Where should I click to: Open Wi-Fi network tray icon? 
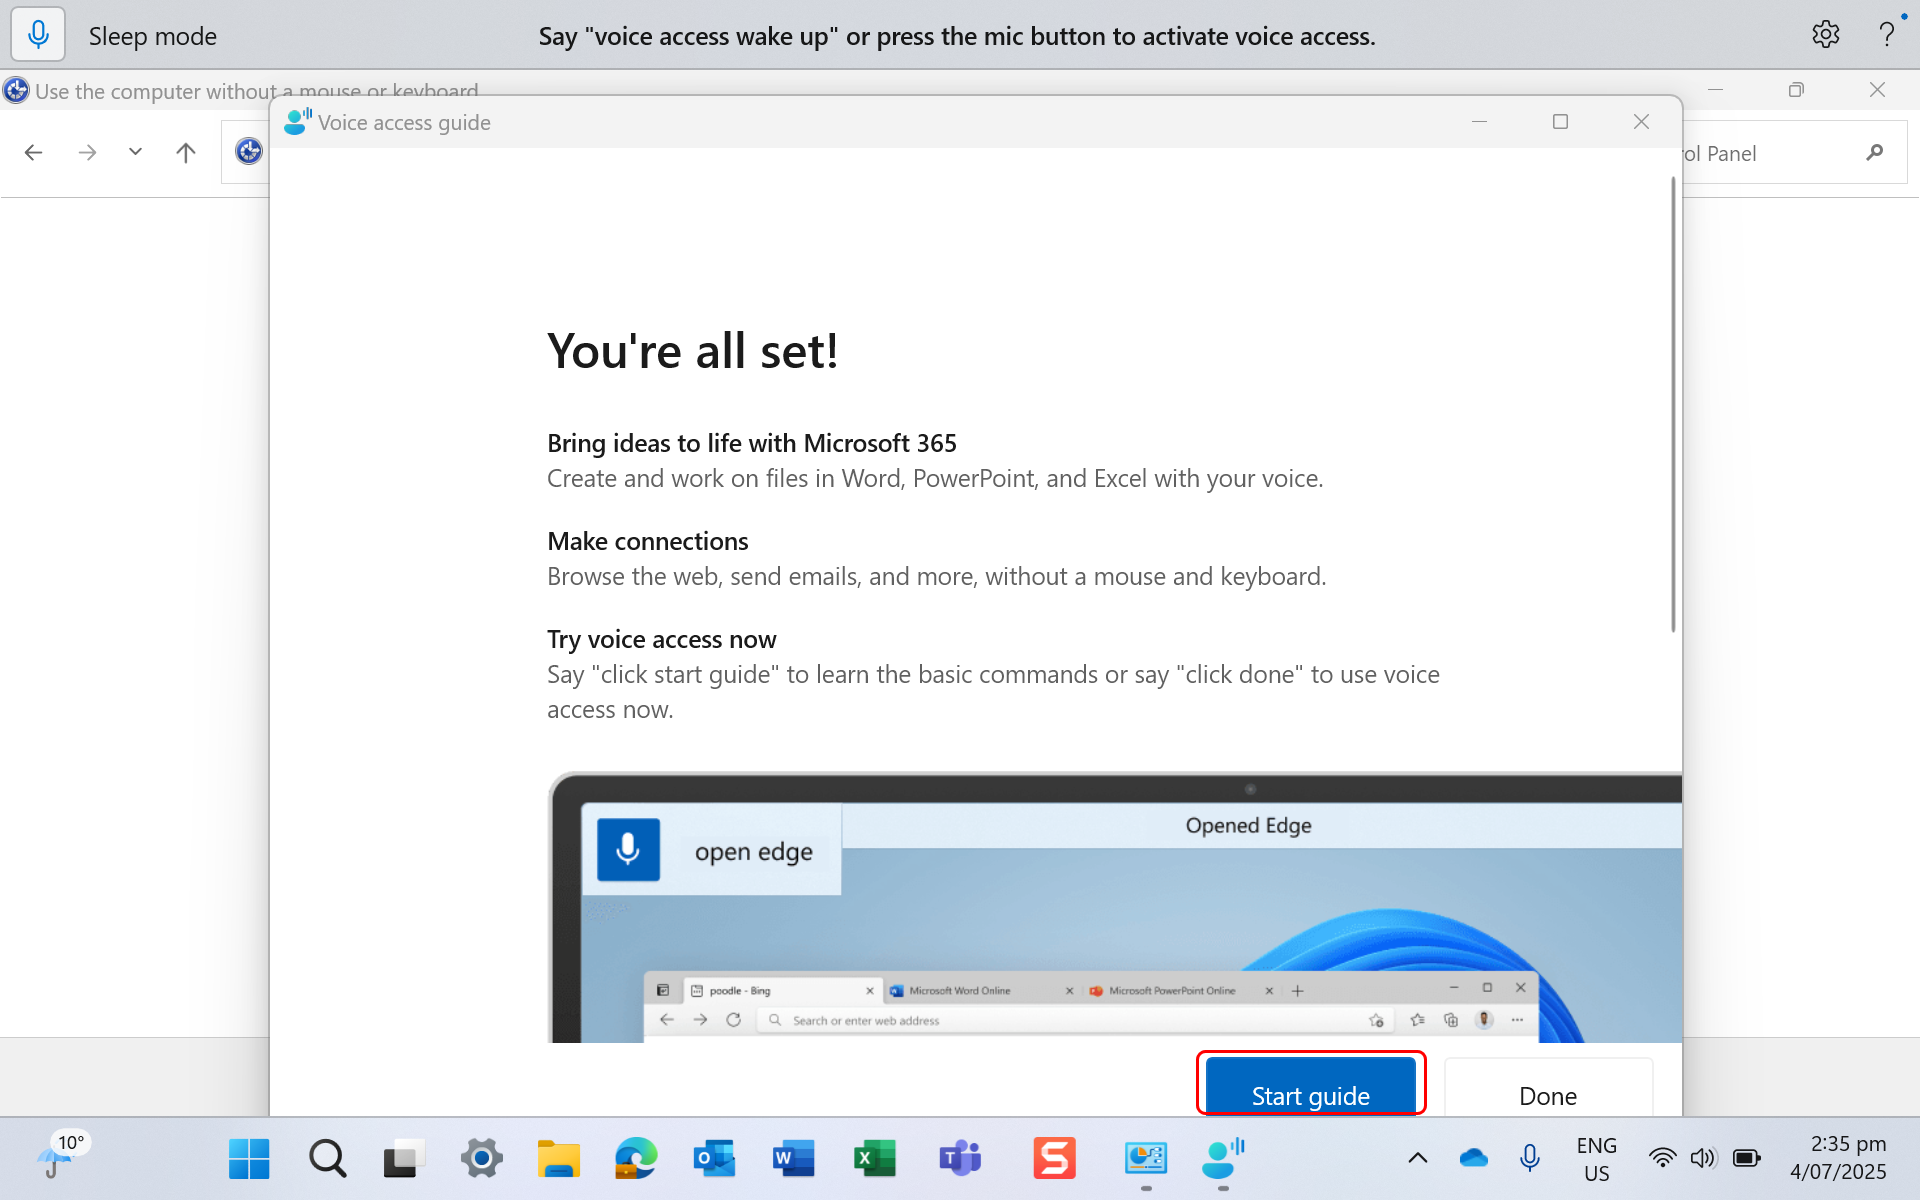(1662, 1158)
